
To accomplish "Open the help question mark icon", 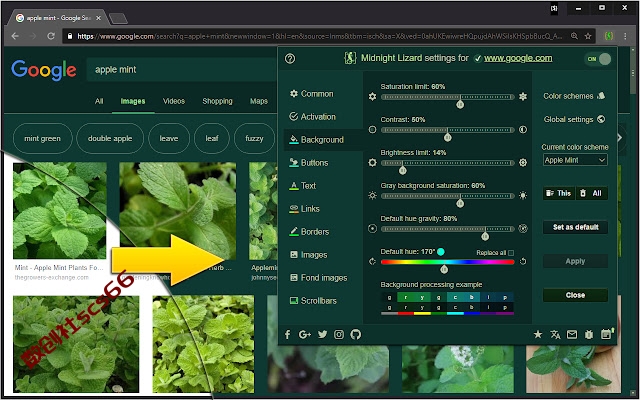I will (290, 59).
